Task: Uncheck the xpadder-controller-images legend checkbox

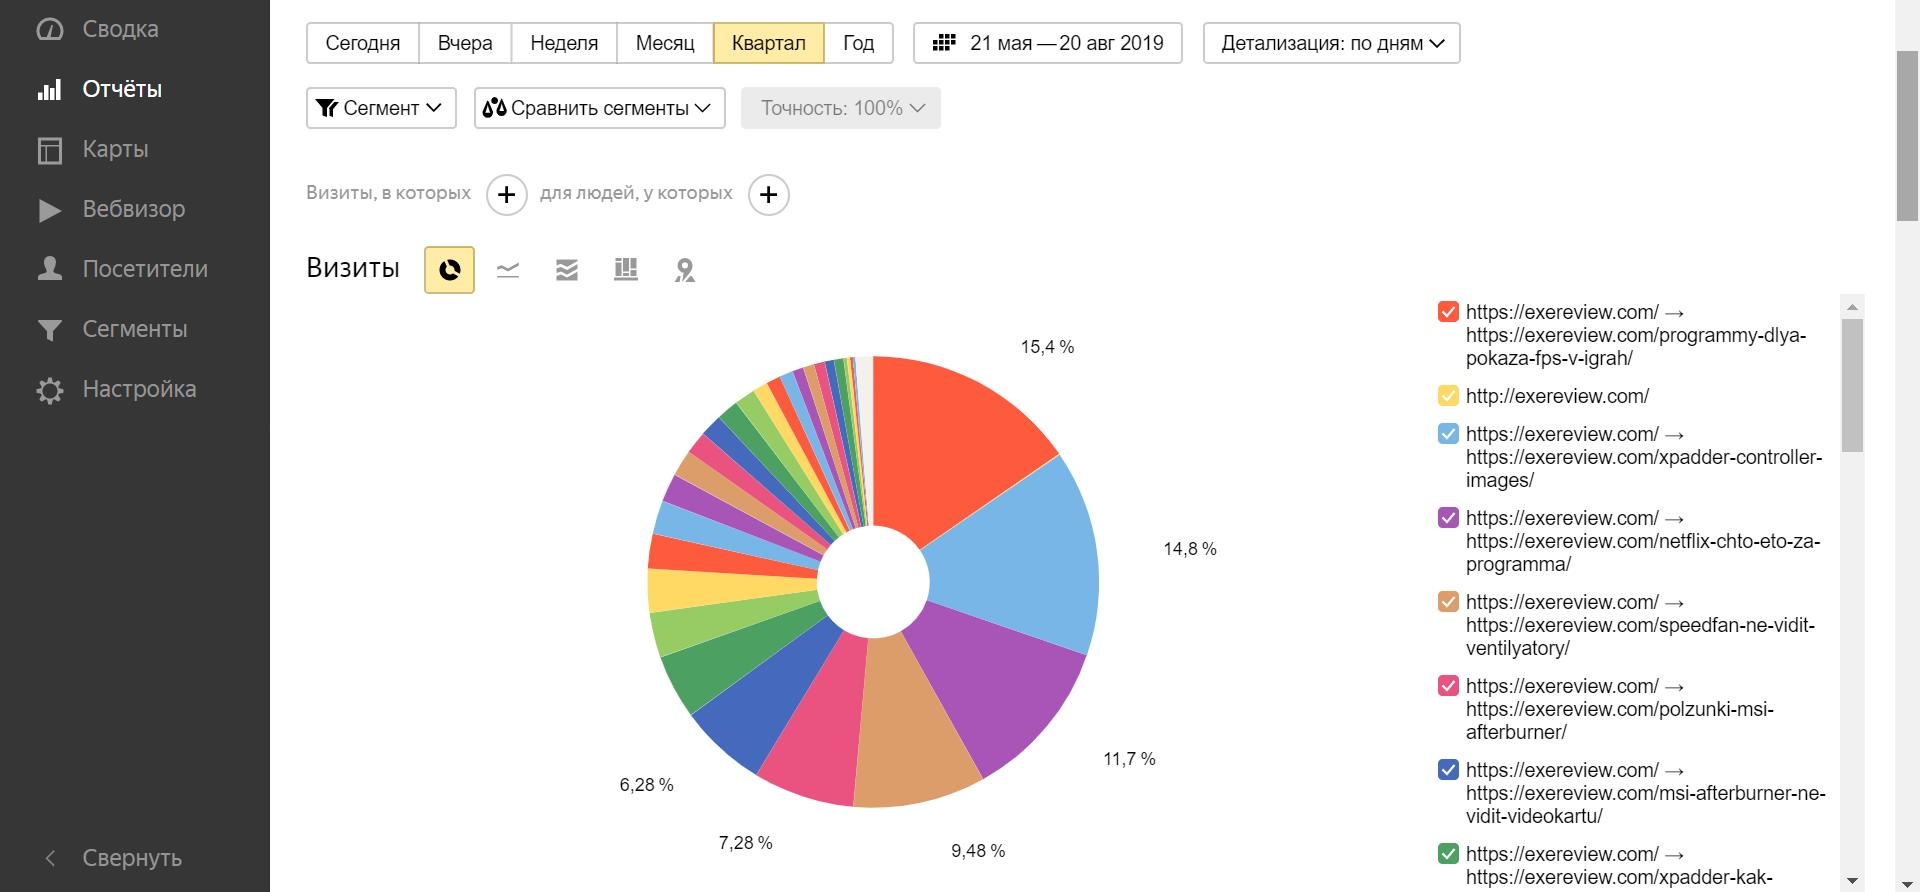Action: tap(1448, 434)
